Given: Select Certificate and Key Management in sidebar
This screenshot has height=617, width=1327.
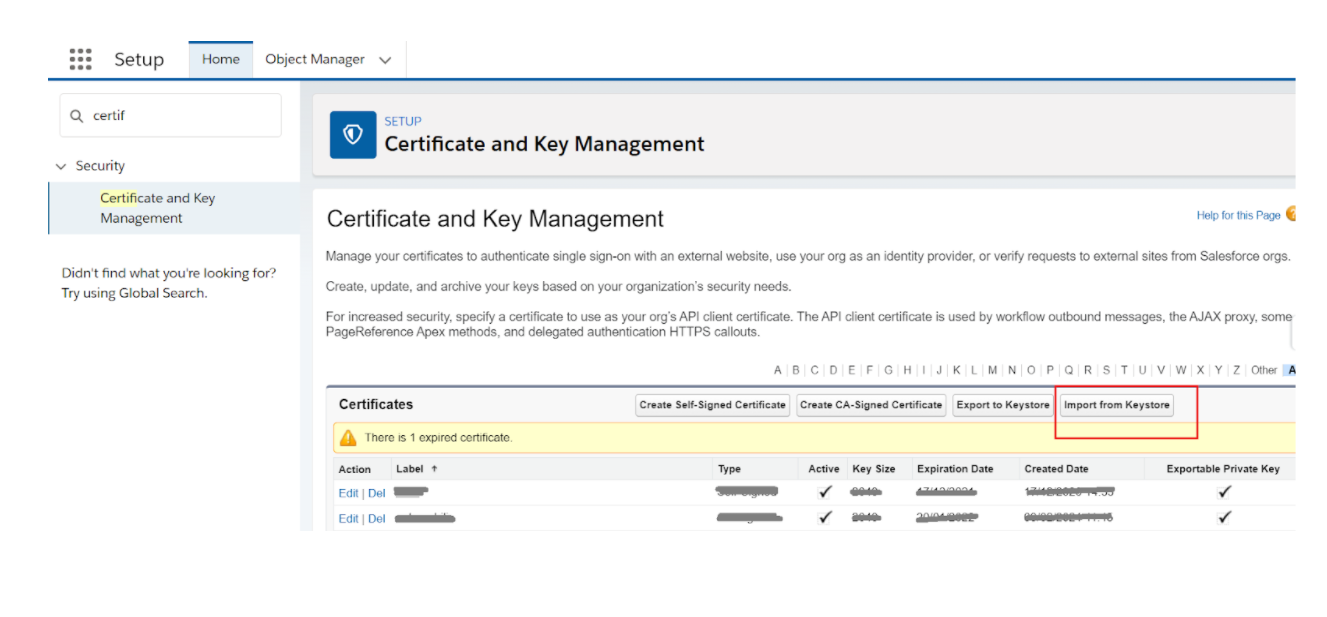Looking at the screenshot, I should pos(157,208).
